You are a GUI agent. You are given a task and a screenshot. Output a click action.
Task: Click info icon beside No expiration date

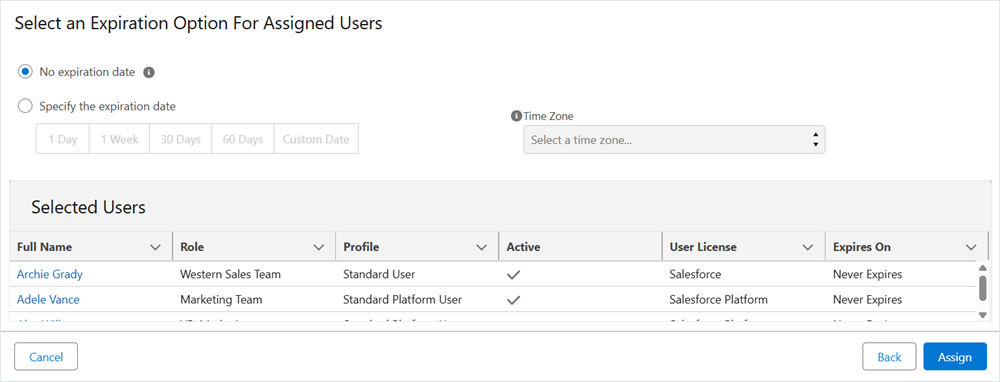149,73
